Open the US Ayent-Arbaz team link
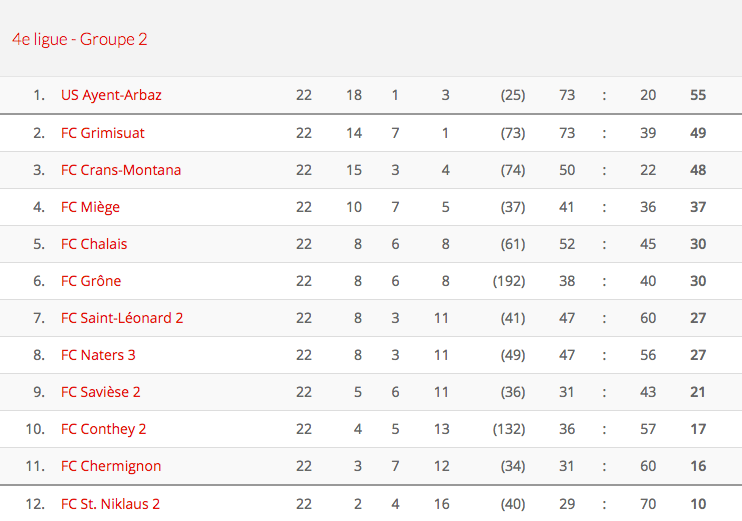The width and height of the screenshot is (742, 521). (111, 95)
